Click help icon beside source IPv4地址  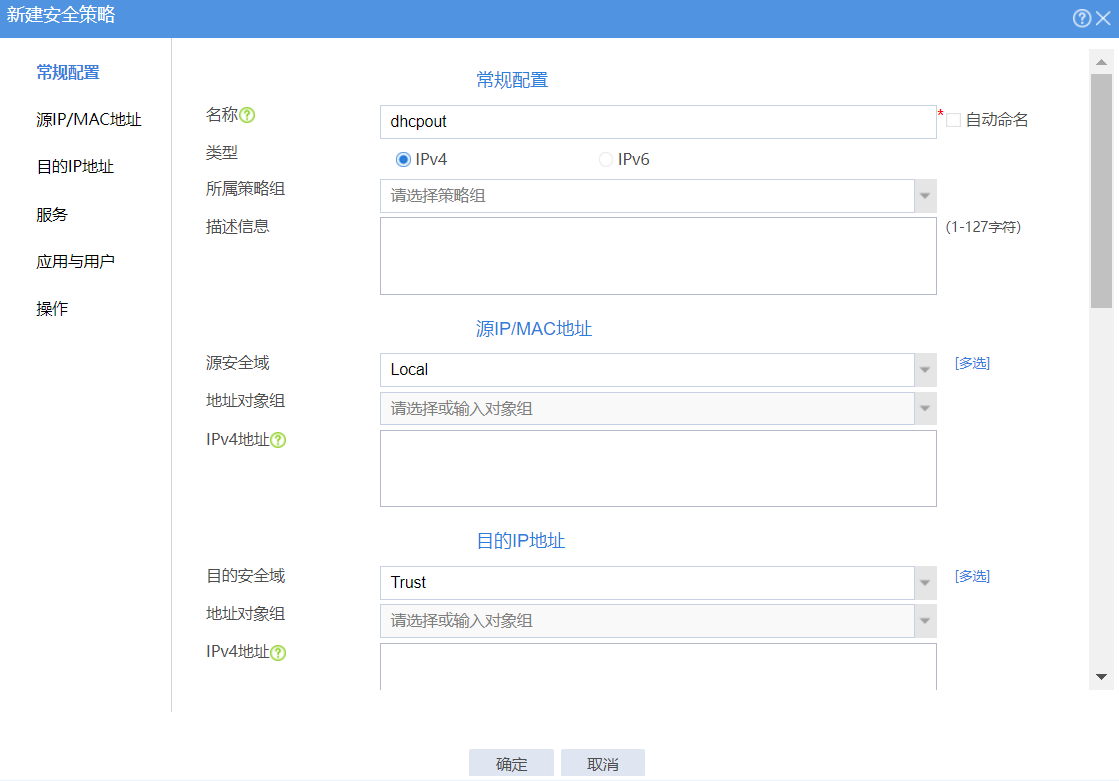click(278, 440)
